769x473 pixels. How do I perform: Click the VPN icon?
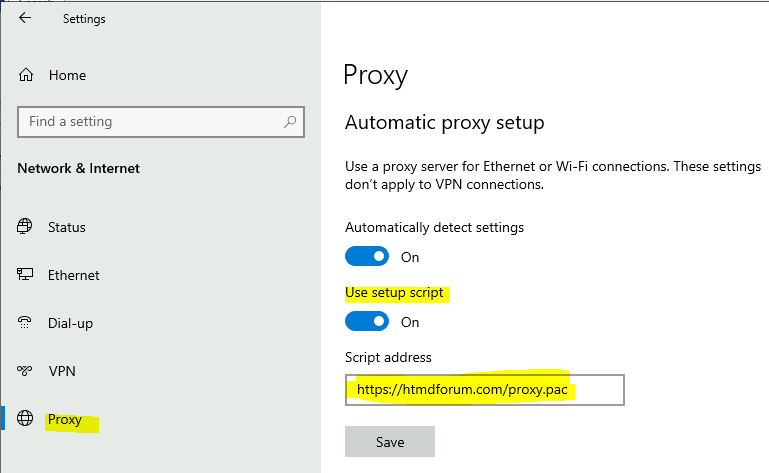tap(26, 371)
